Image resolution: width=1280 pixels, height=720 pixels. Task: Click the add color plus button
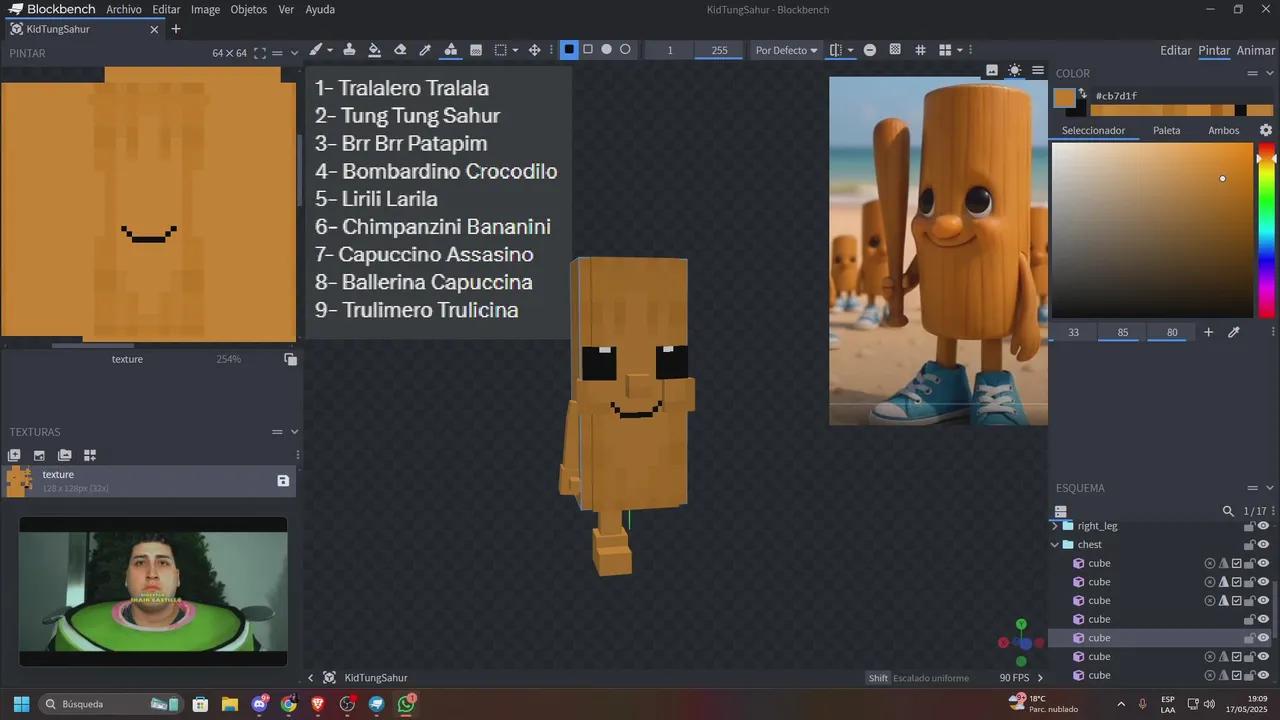(1208, 332)
